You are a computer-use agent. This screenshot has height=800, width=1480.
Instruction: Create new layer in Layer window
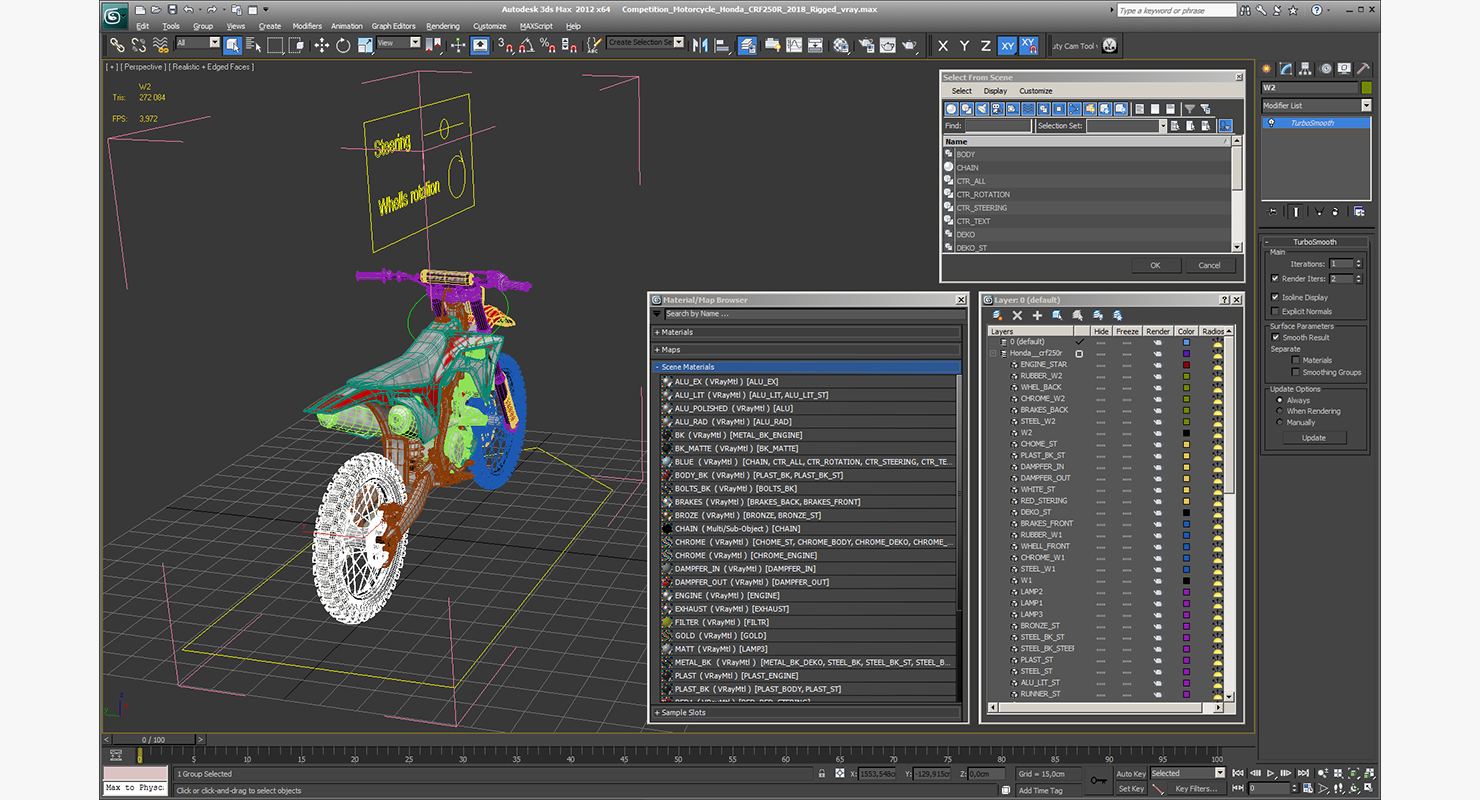[x=997, y=315]
